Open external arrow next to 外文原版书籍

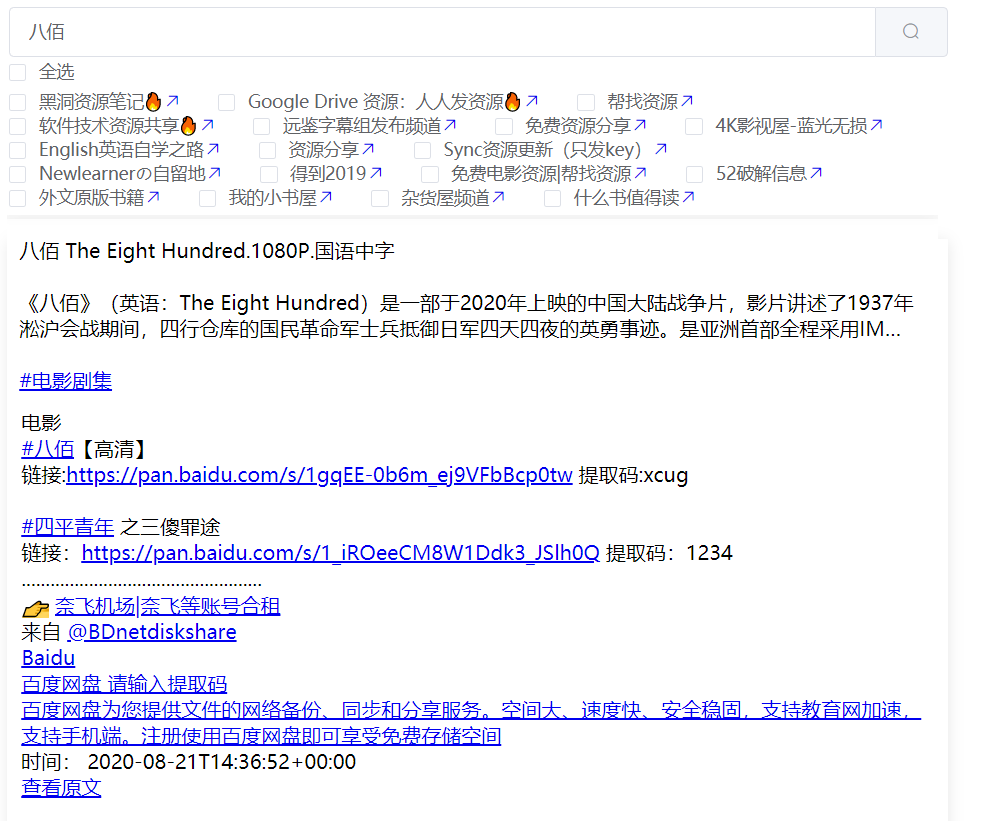click(x=153, y=198)
